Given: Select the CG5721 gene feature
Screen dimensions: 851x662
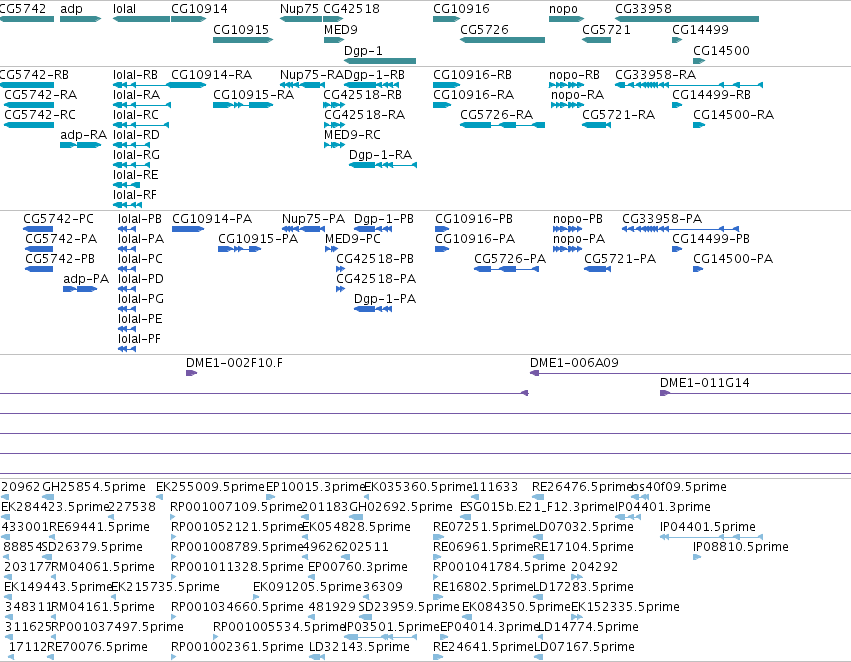Looking at the screenshot, I should (596, 40).
